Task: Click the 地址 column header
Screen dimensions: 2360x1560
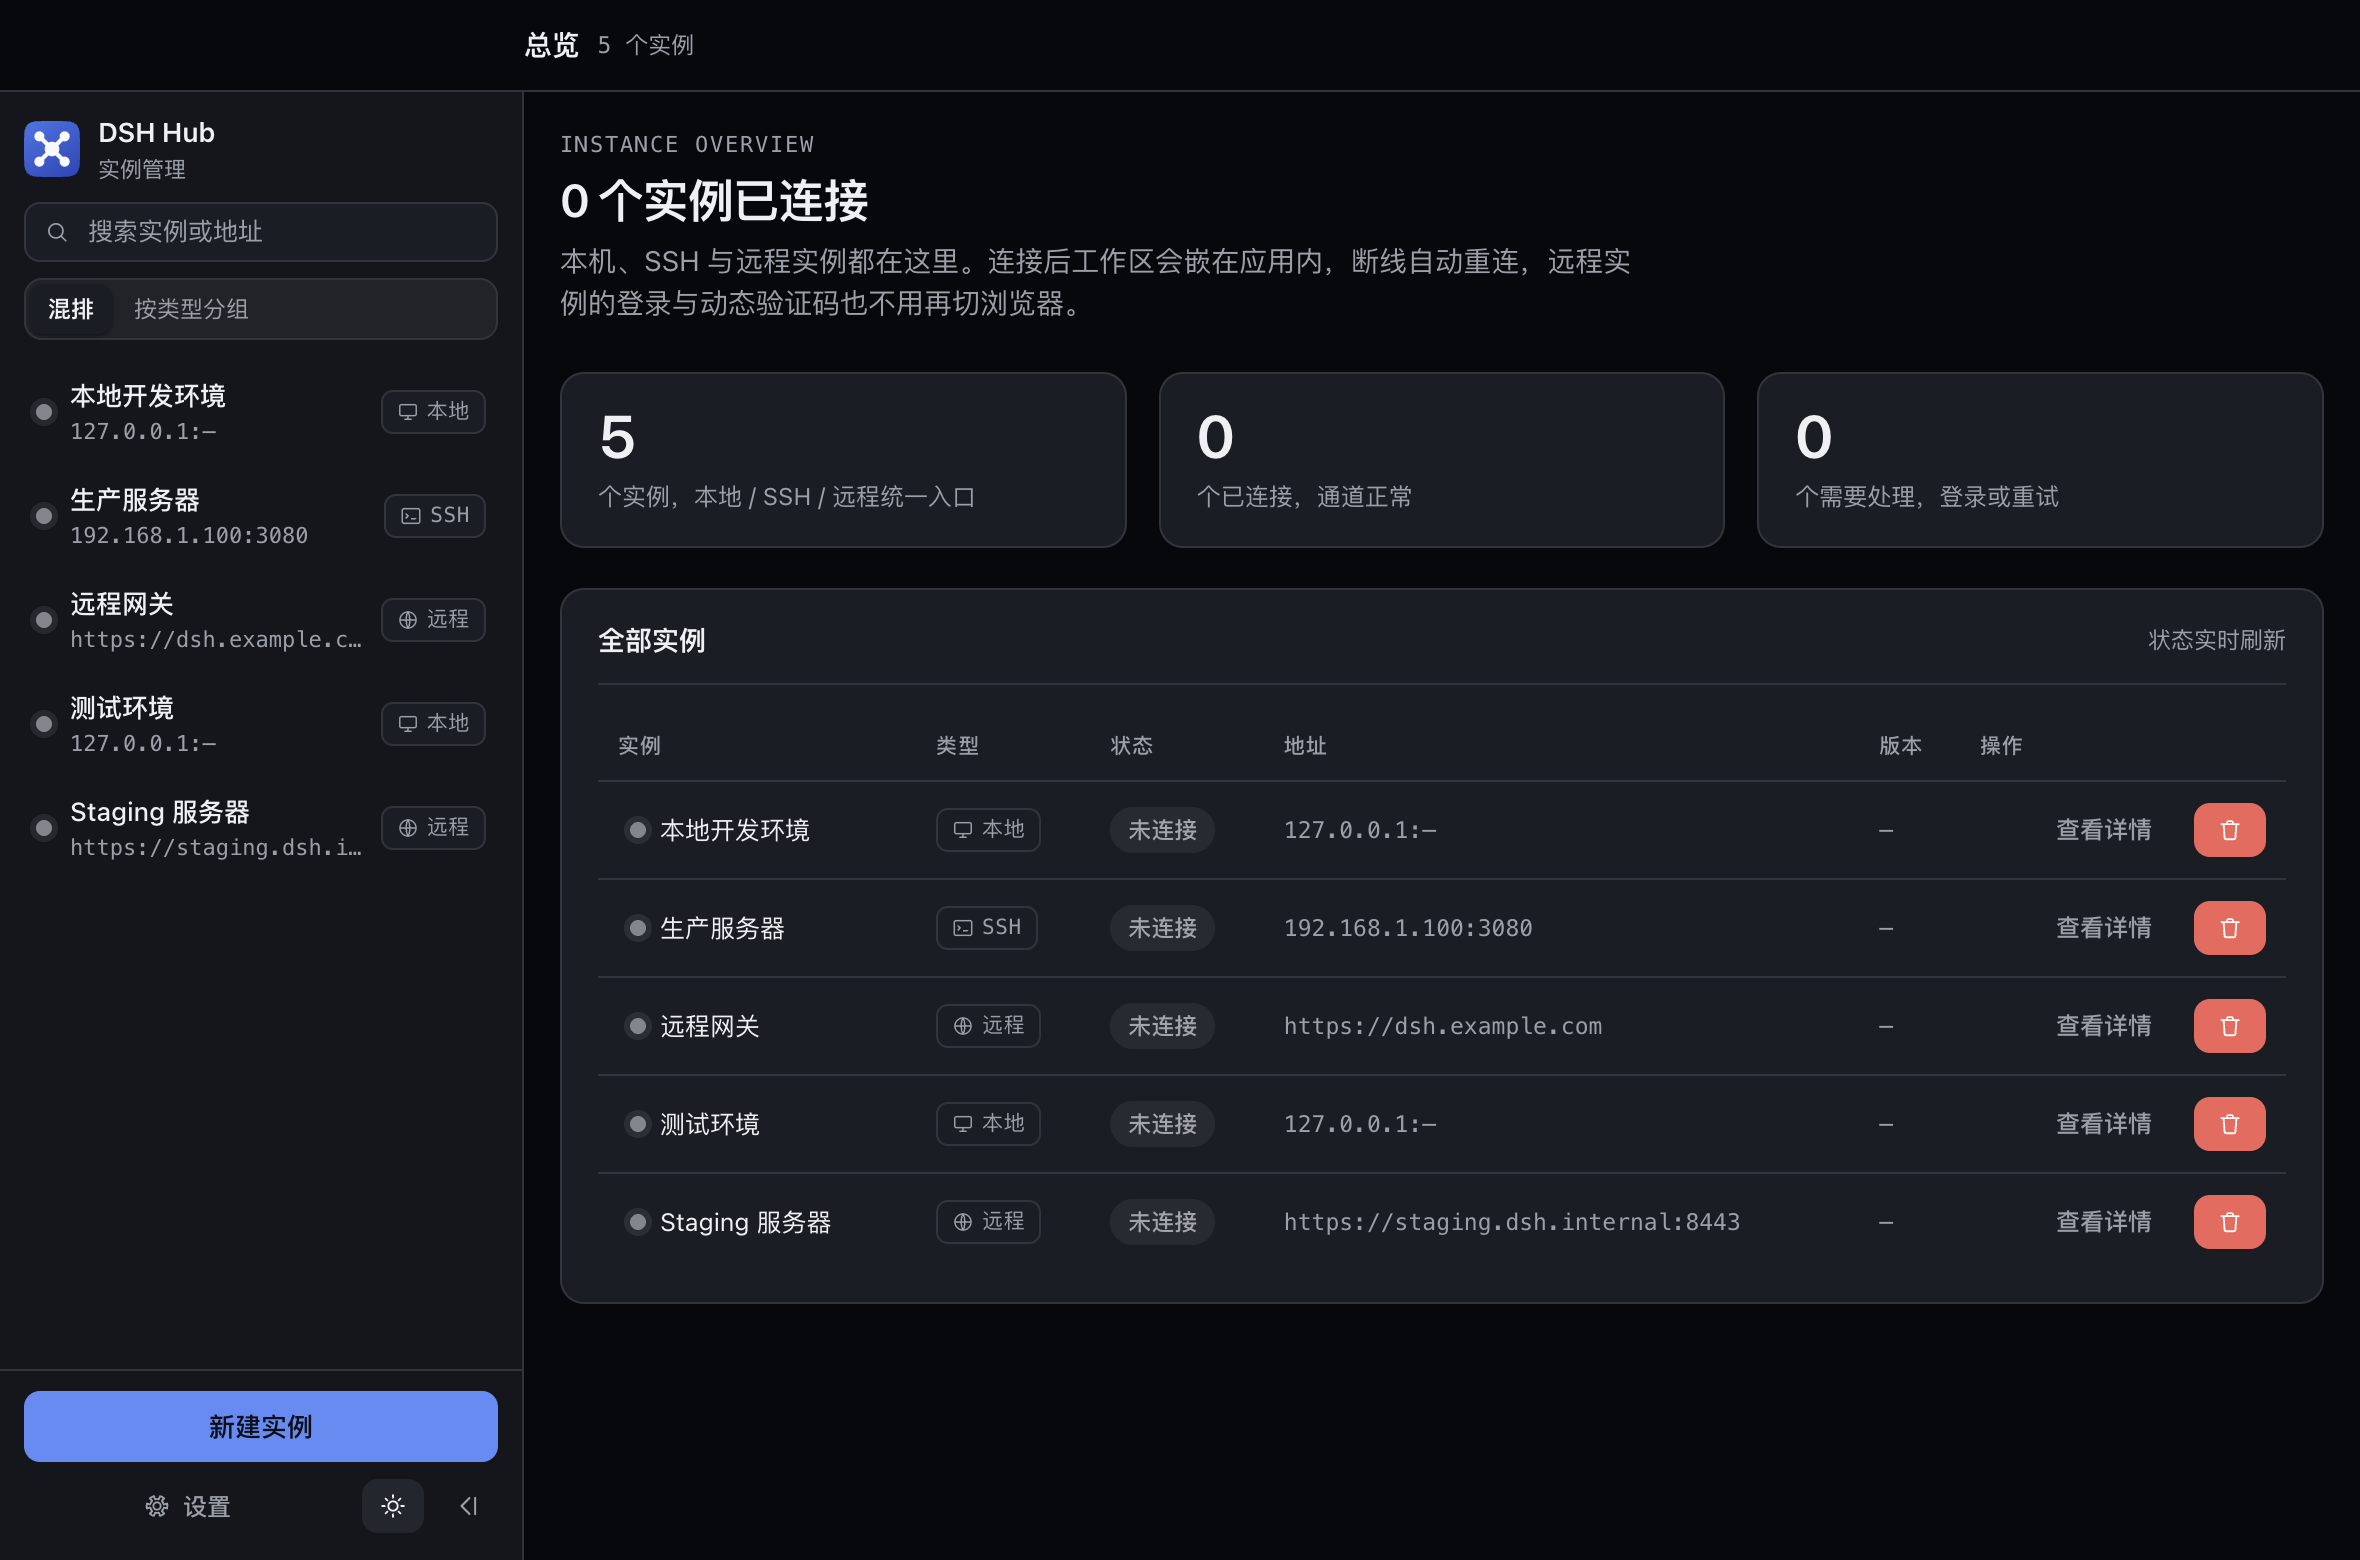Action: 1305,746
